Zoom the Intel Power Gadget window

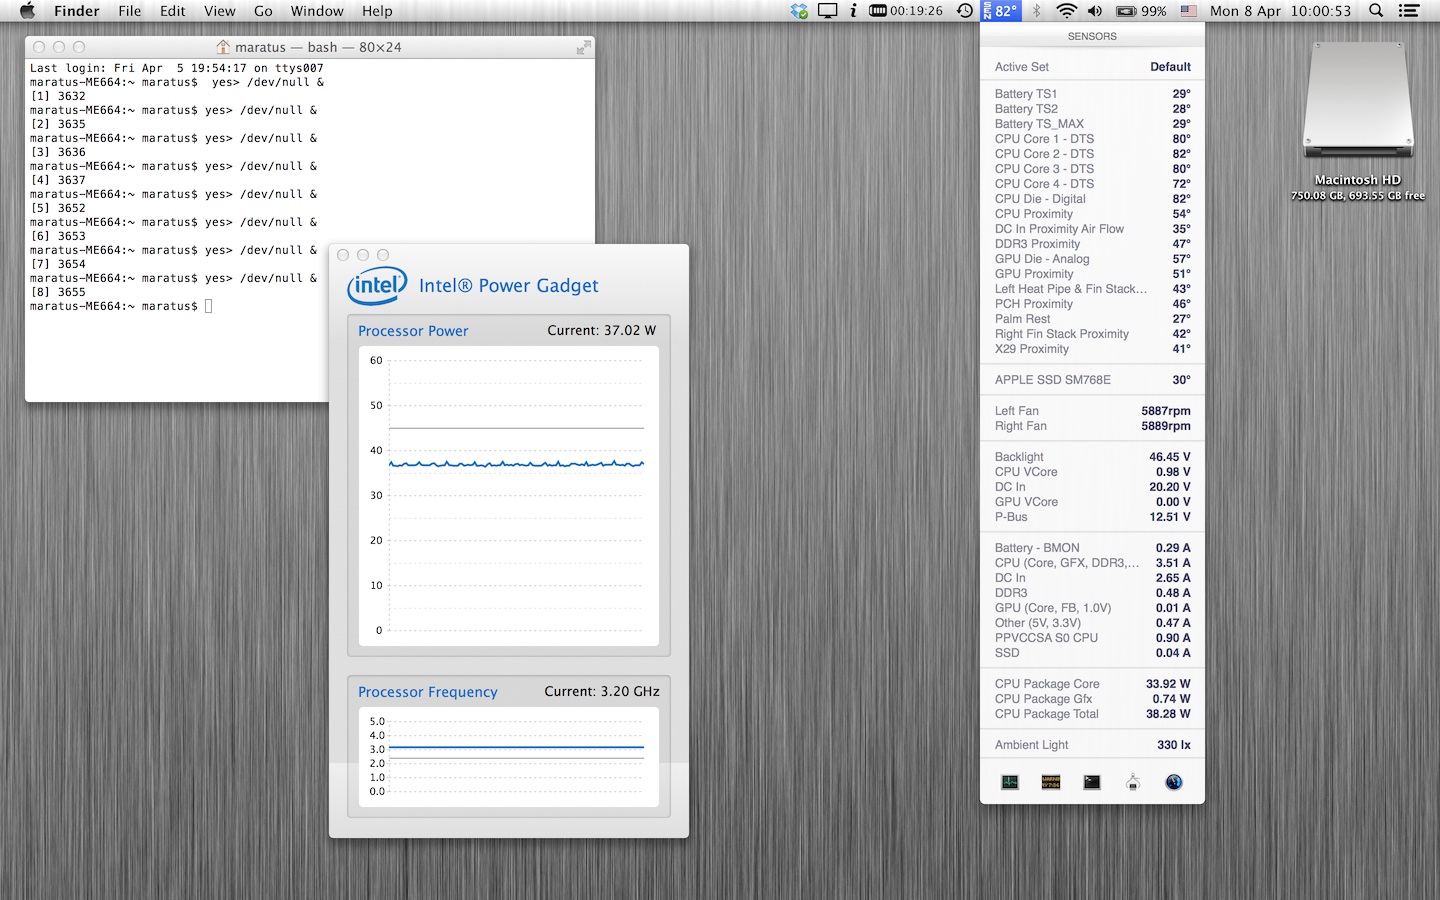[x=383, y=255]
